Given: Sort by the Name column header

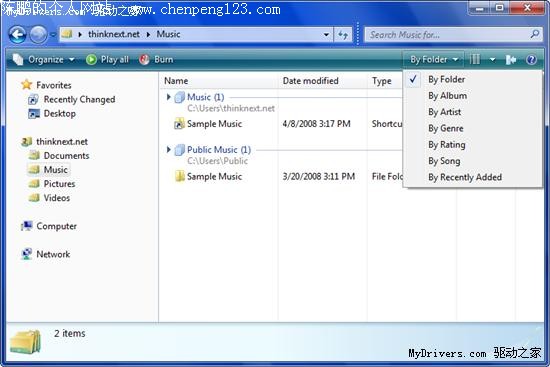Looking at the screenshot, I should (218, 81).
